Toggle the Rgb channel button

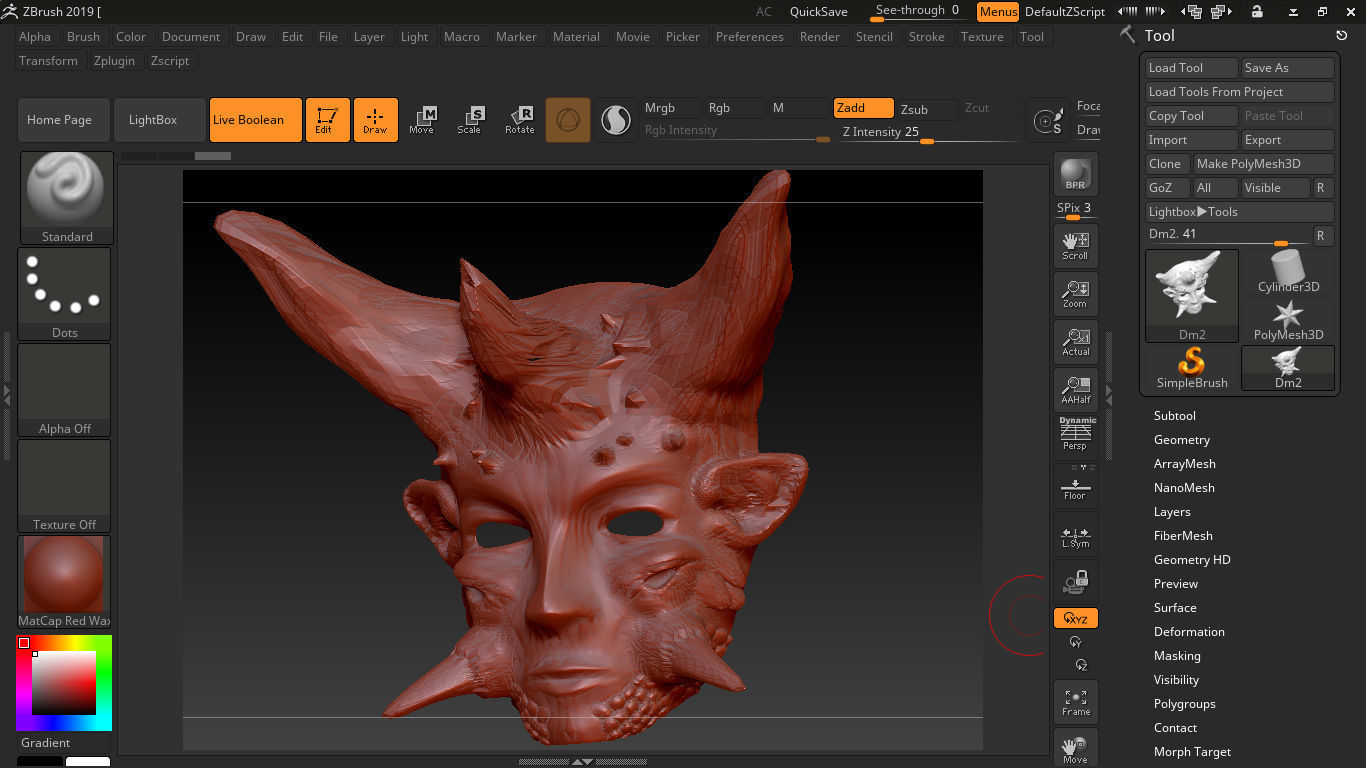pyautogui.click(x=735, y=108)
